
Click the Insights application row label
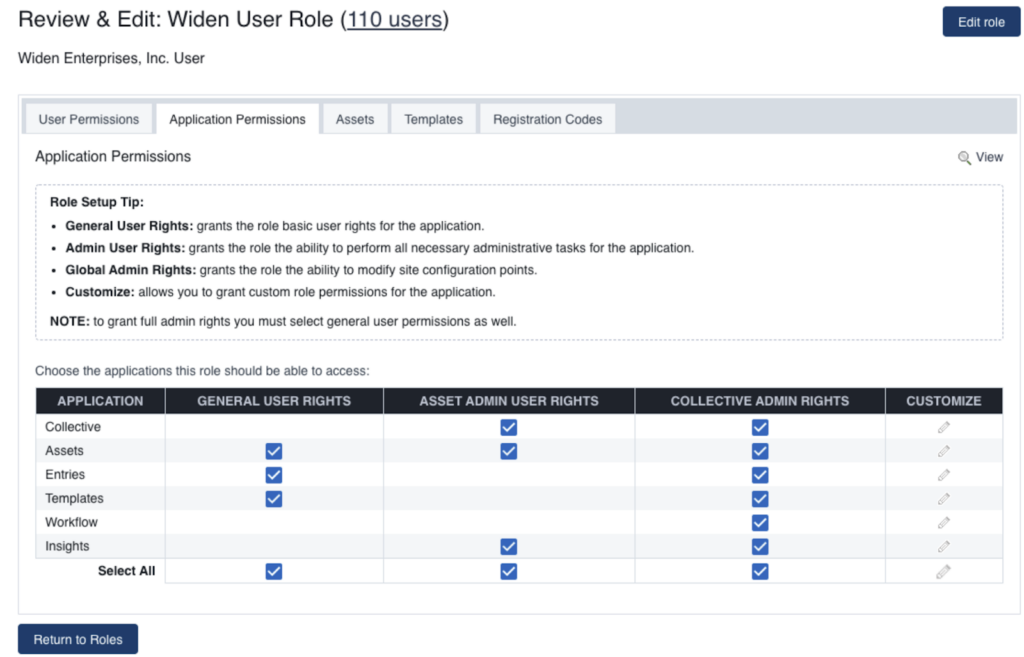coord(67,547)
